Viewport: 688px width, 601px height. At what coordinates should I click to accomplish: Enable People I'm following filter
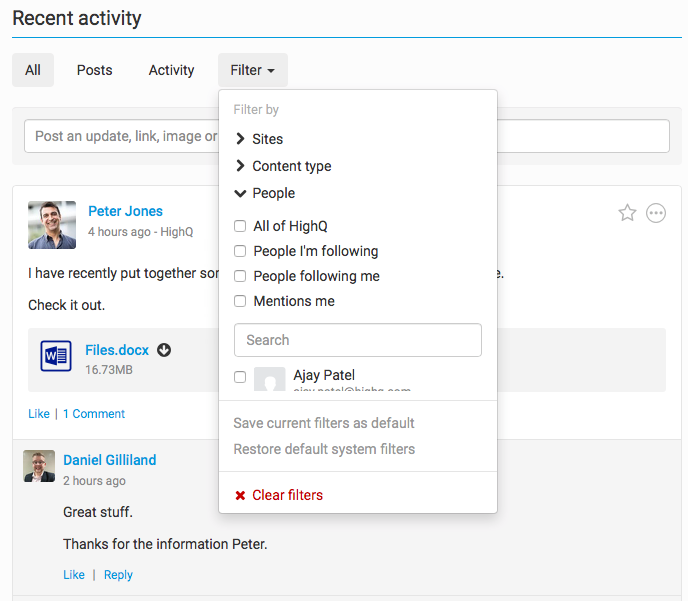pyautogui.click(x=240, y=251)
